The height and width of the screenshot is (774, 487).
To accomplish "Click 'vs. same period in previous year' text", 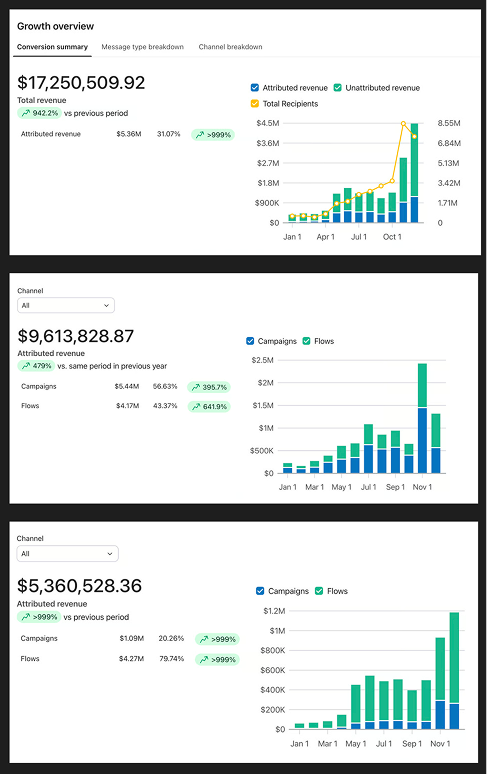I will coord(112,366).
